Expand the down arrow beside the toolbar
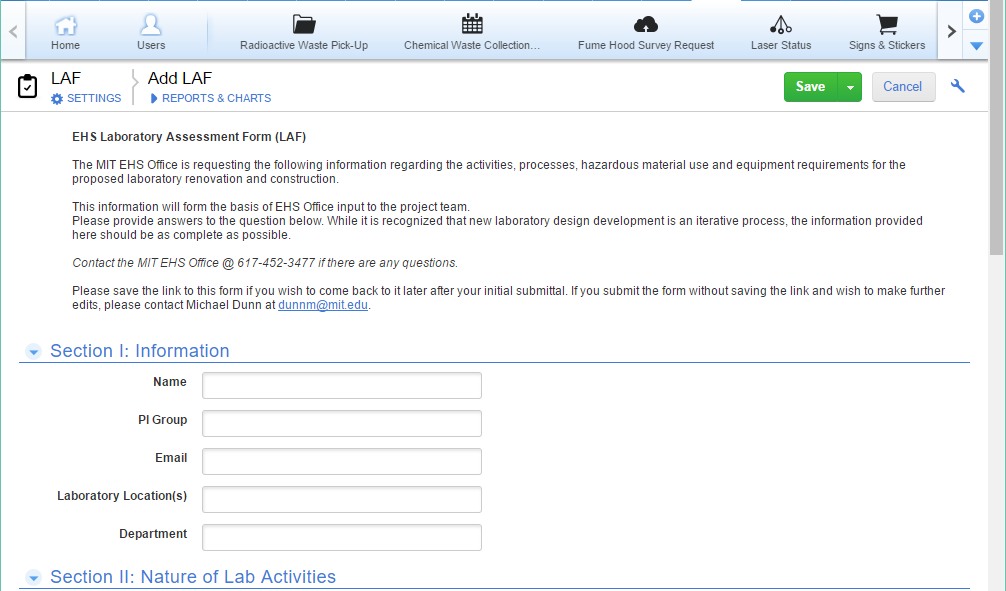The height and width of the screenshot is (591, 1006). tap(977, 46)
